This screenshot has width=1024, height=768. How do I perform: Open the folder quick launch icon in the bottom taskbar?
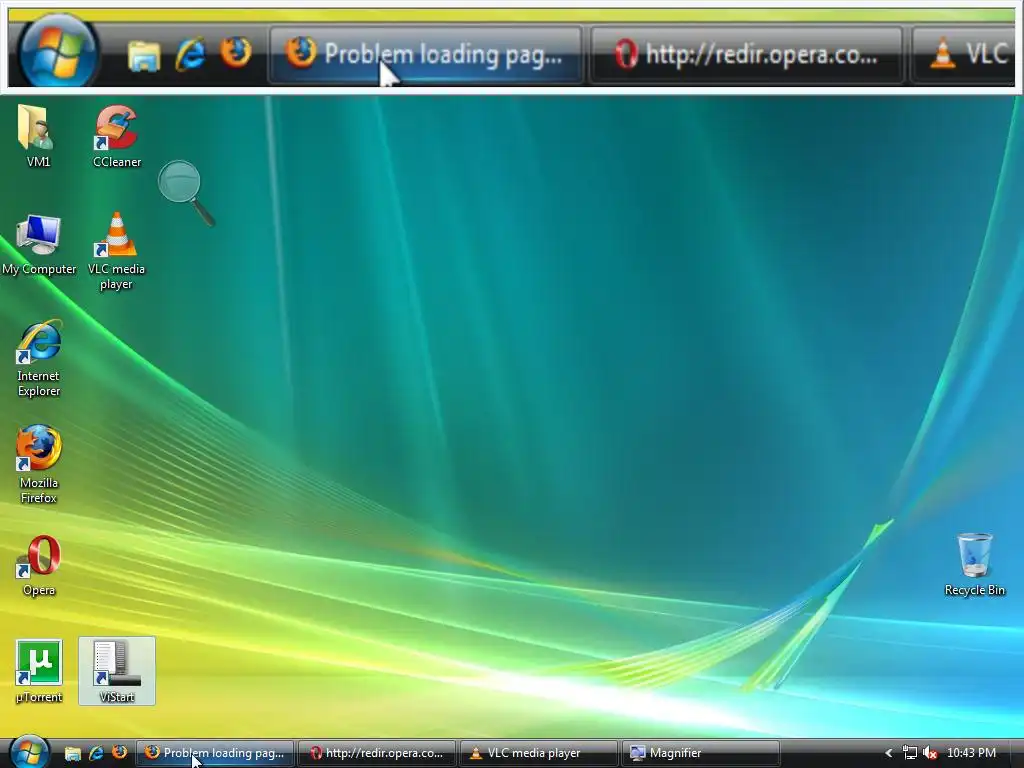72,754
